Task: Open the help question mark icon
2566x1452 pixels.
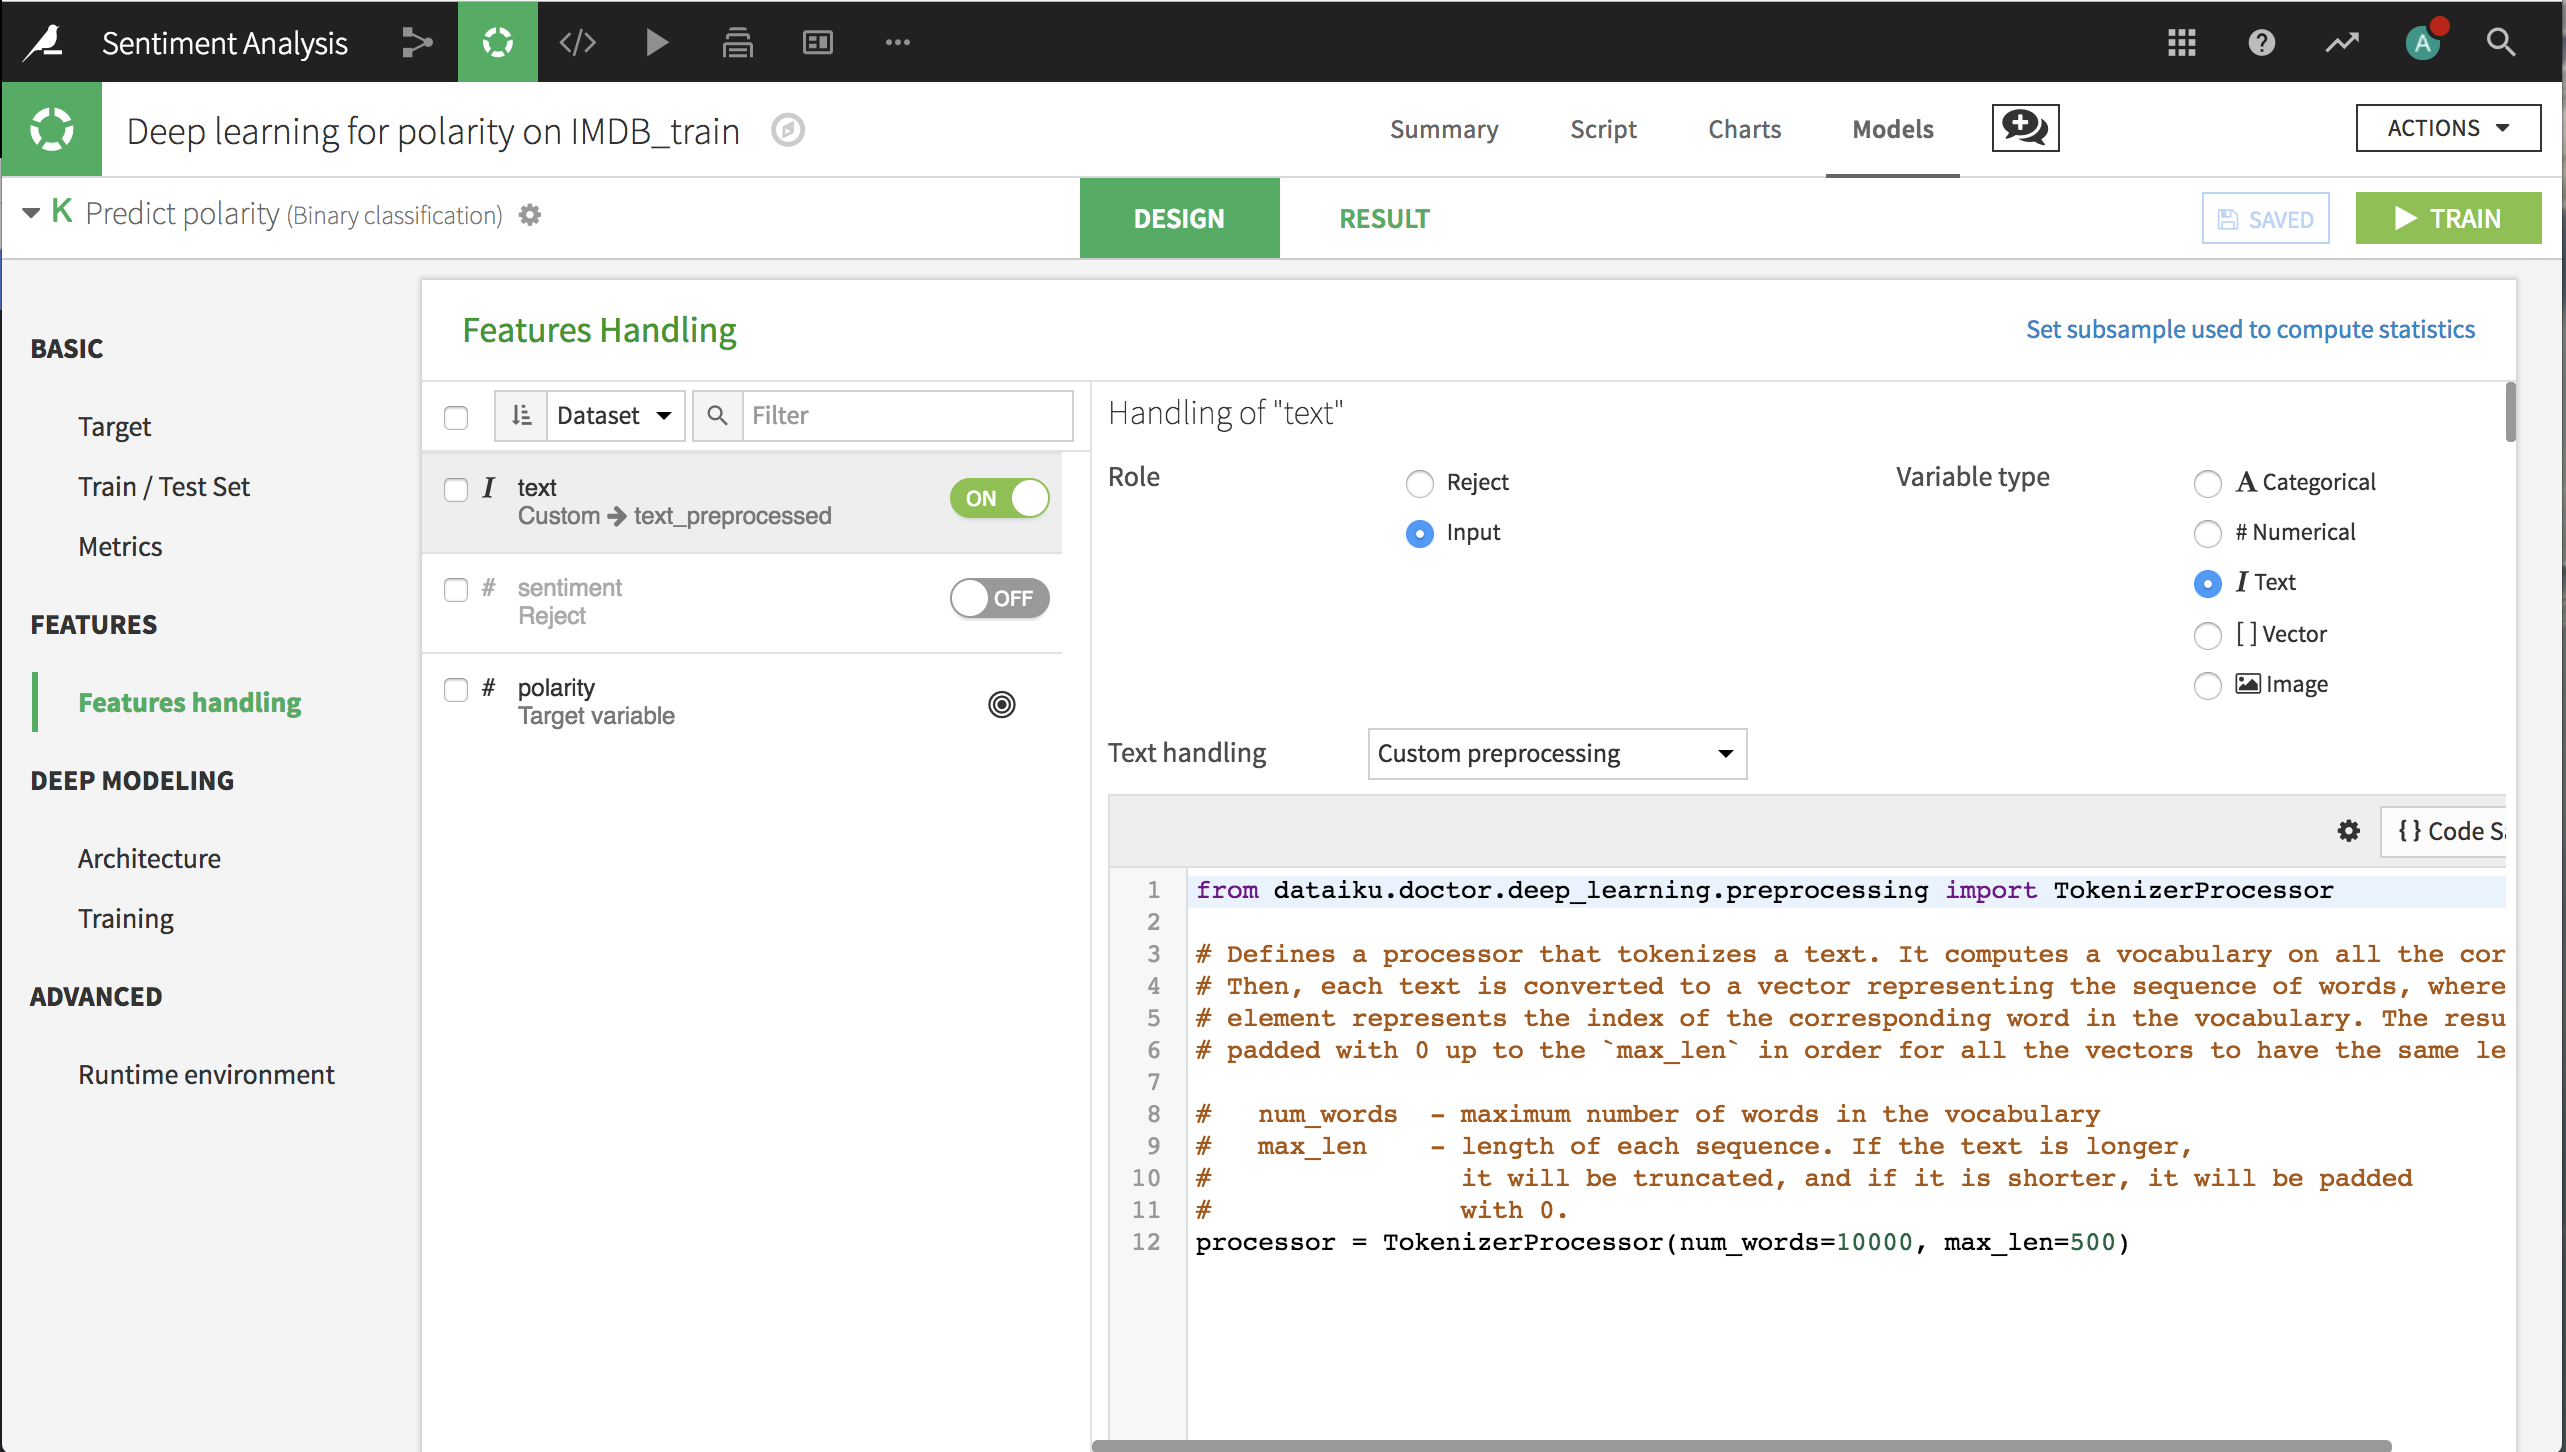Action: [x=2261, y=42]
